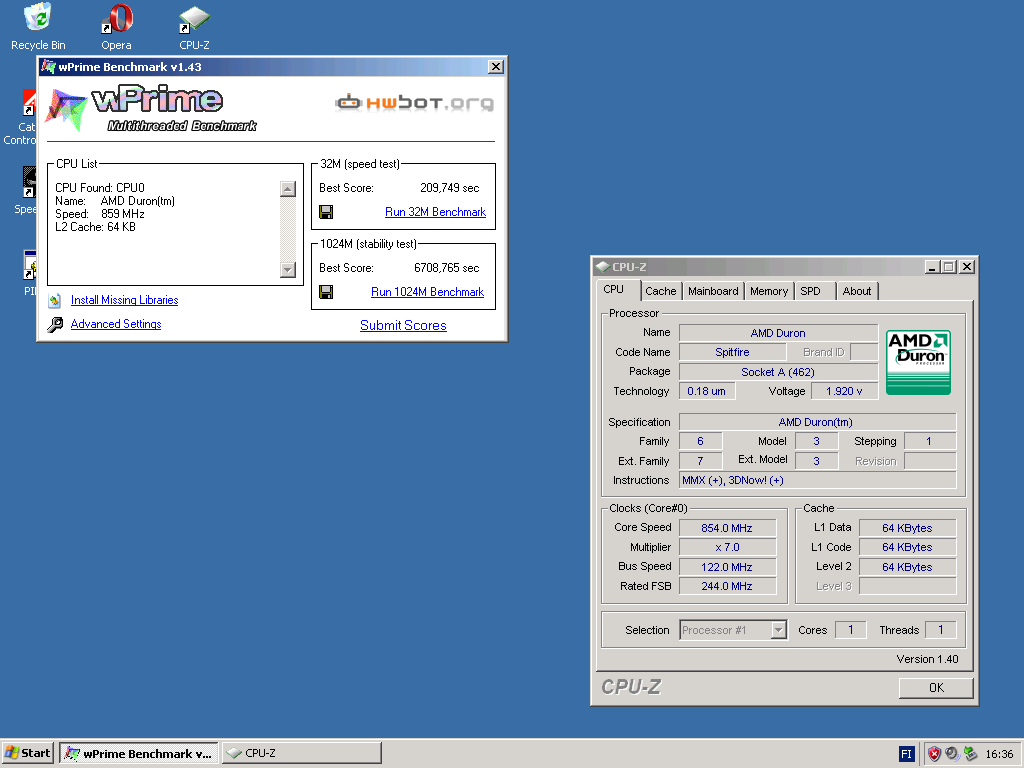
Task: Click Submit Scores link
Action: [x=403, y=325]
